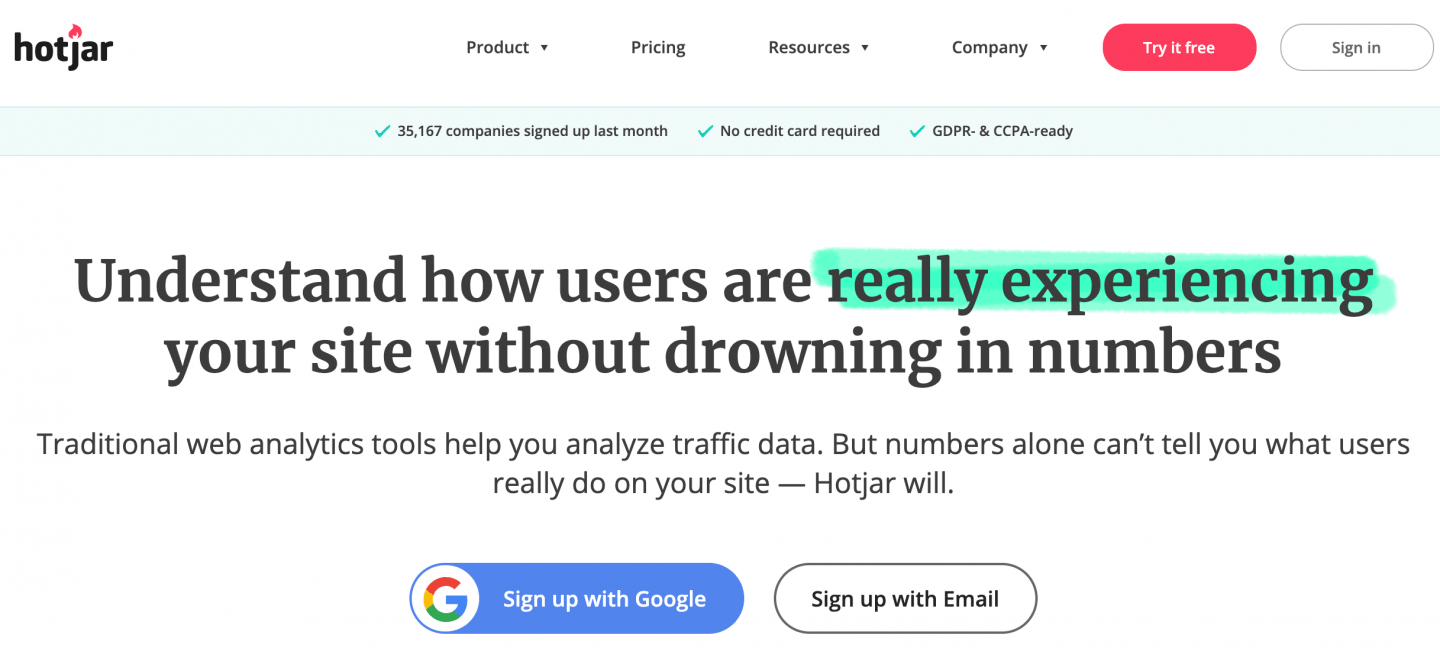Click the checkmark beside GDPR- & CCPA-ready
Image resolution: width=1440 pixels, height=648 pixels.
coord(917,131)
